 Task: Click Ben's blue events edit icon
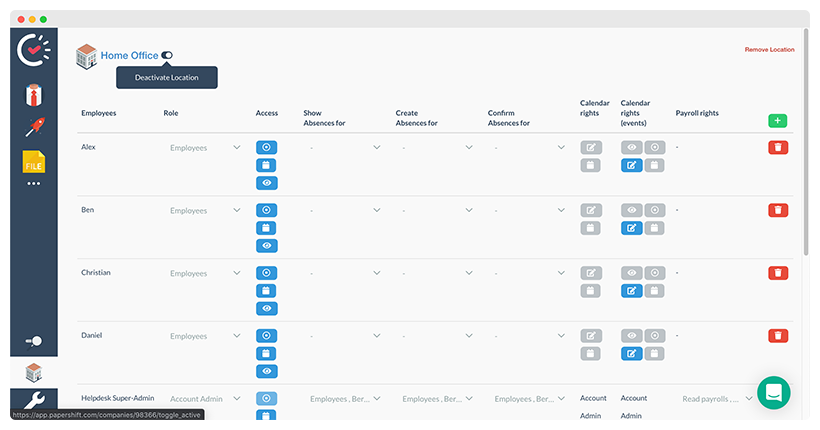click(x=631, y=228)
